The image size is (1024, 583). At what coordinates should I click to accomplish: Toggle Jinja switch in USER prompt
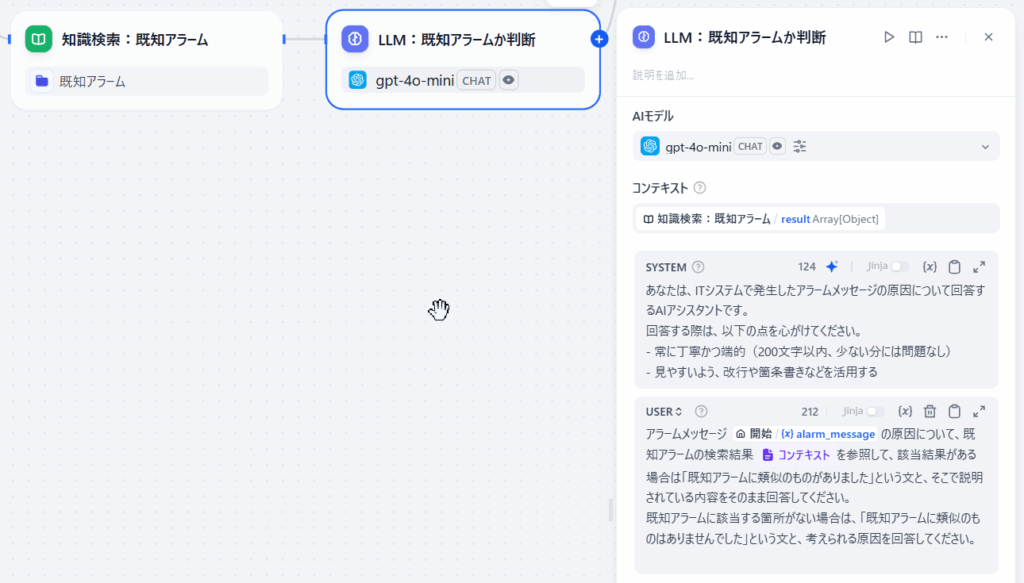(874, 411)
